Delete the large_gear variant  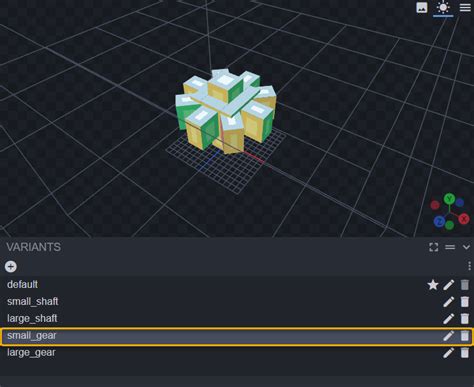(x=465, y=353)
